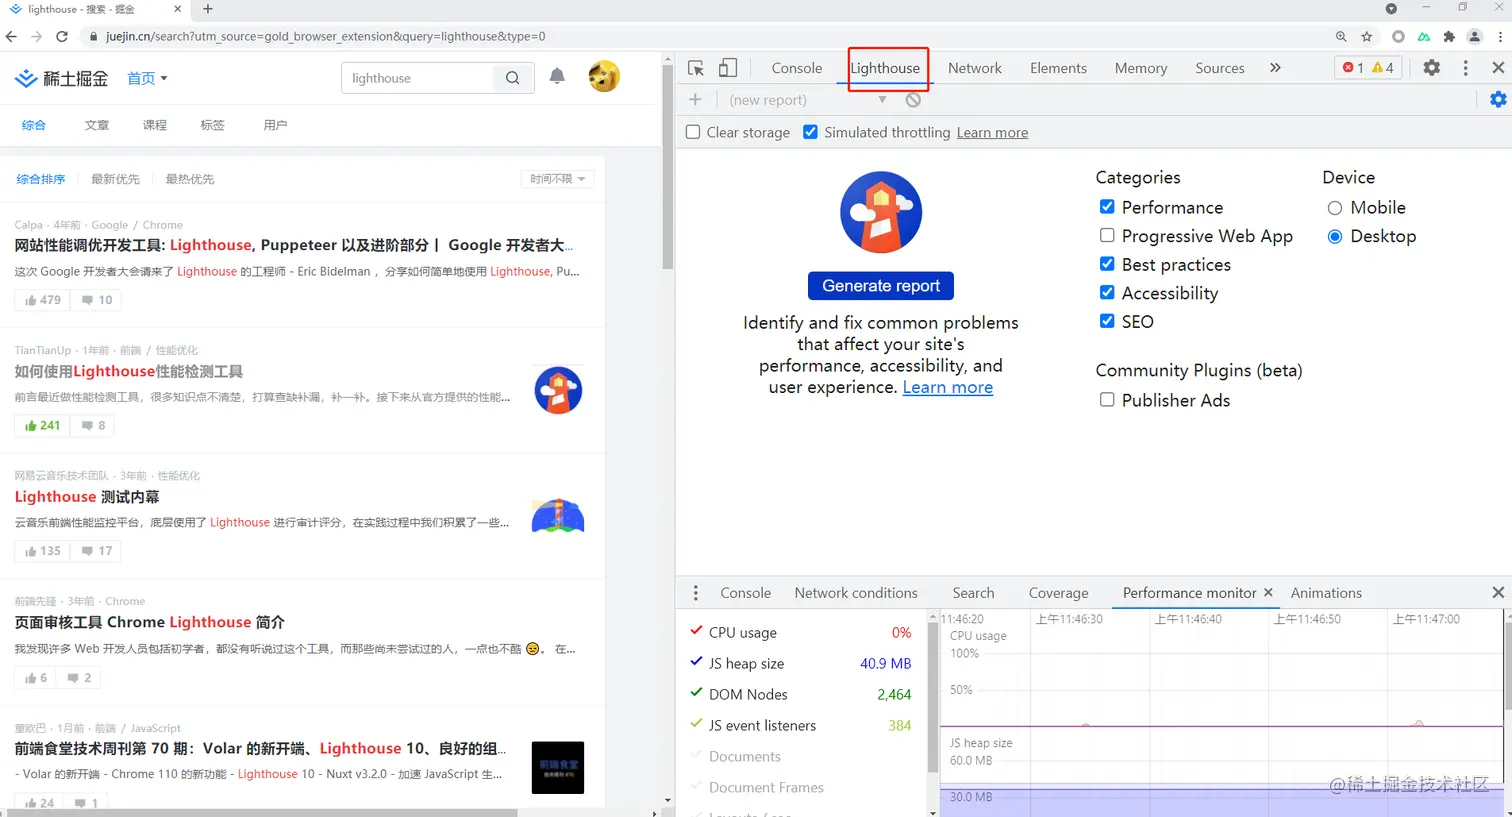The image size is (1512, 817).
Task: Switch to the Elements tab
Action: tap(1058, 68)
